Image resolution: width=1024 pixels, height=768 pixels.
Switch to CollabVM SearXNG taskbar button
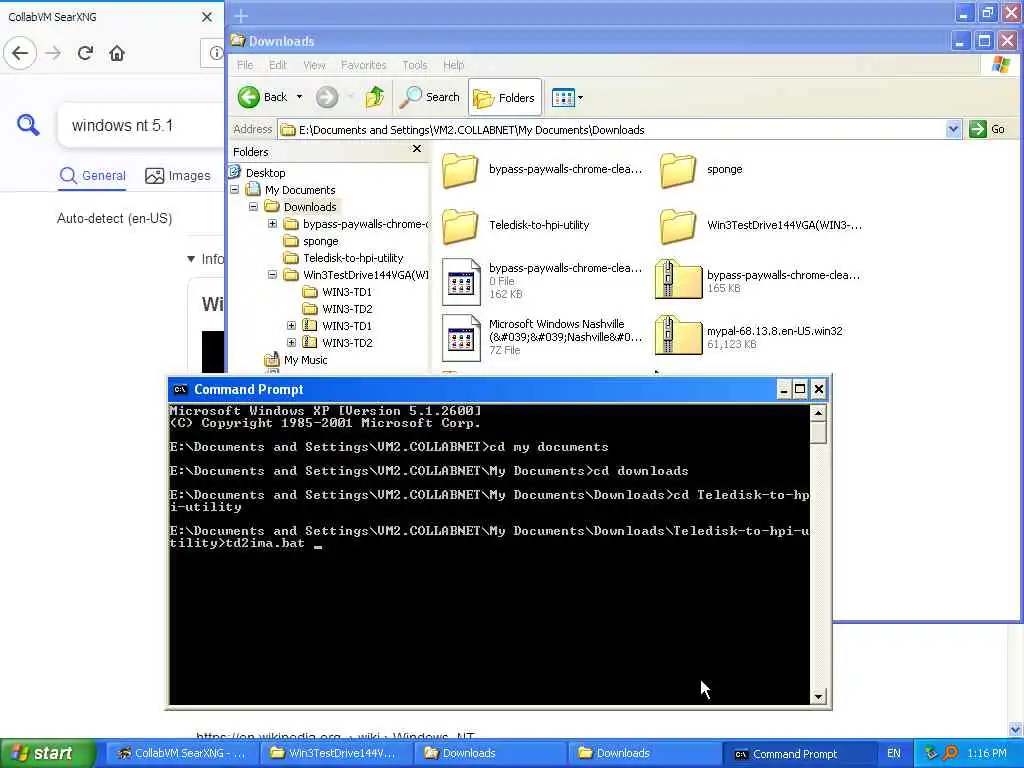click(x=181, y=754)
